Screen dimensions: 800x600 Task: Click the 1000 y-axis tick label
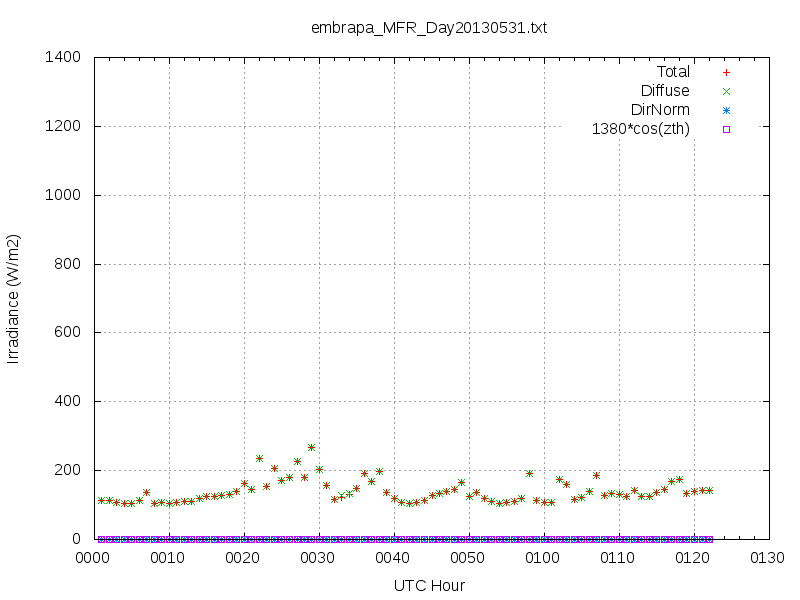(63, 195)
